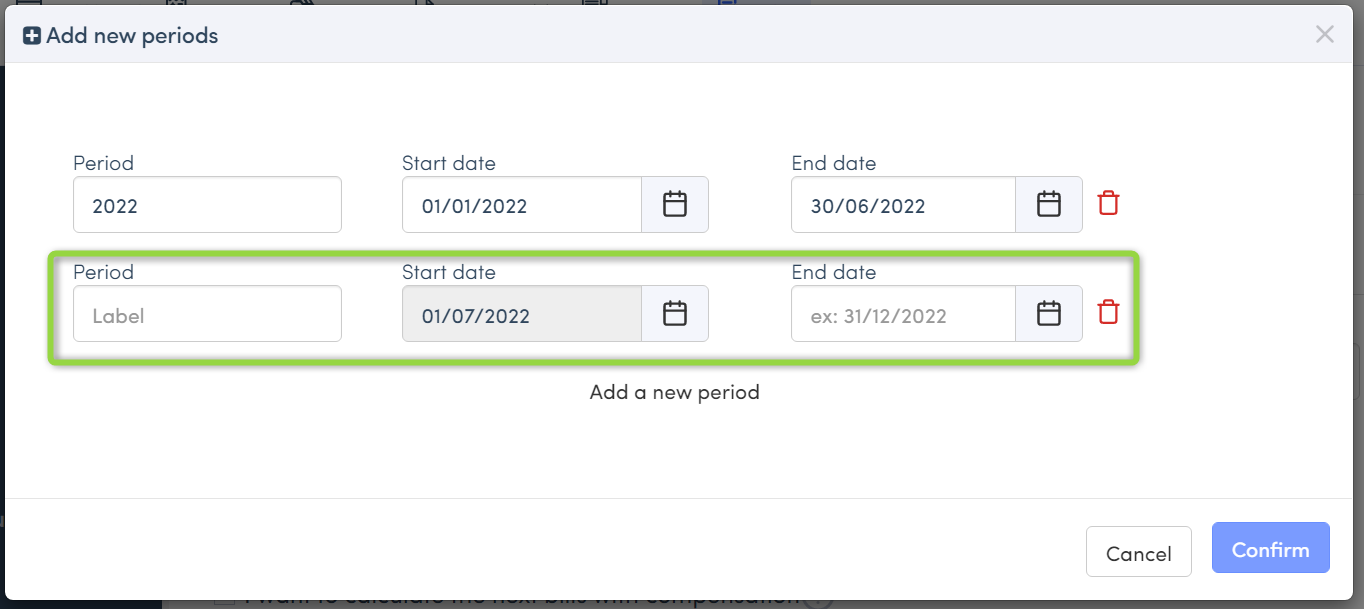
Task: Open calendar picker for first Start date
Action: 675,205
